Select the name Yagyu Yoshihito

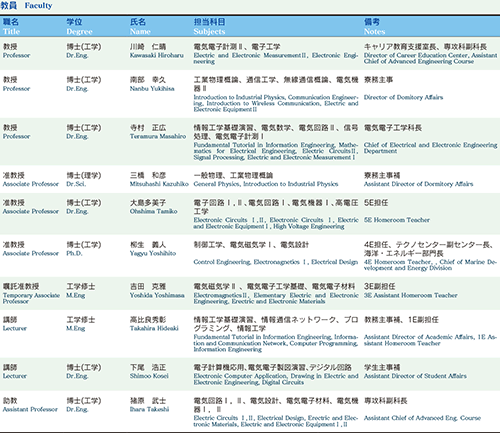tap(153, 253)
